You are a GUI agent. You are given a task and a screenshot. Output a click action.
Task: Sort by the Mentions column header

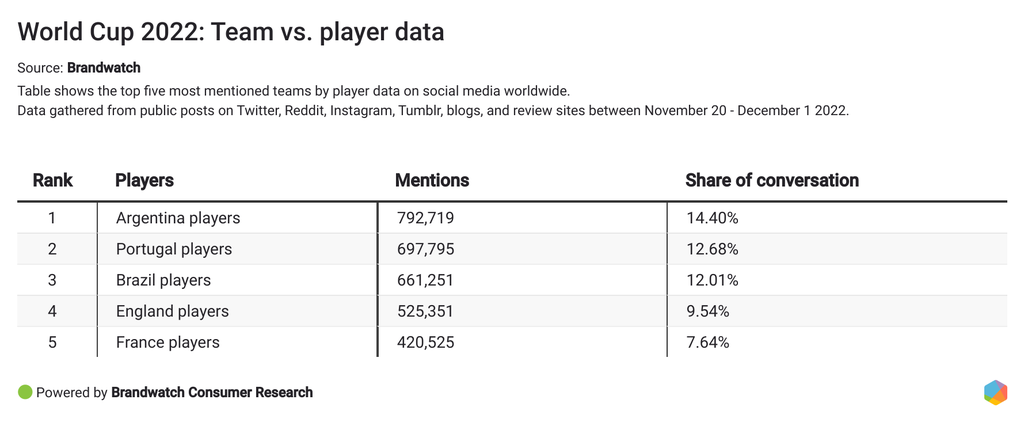[x=432, y=181]
